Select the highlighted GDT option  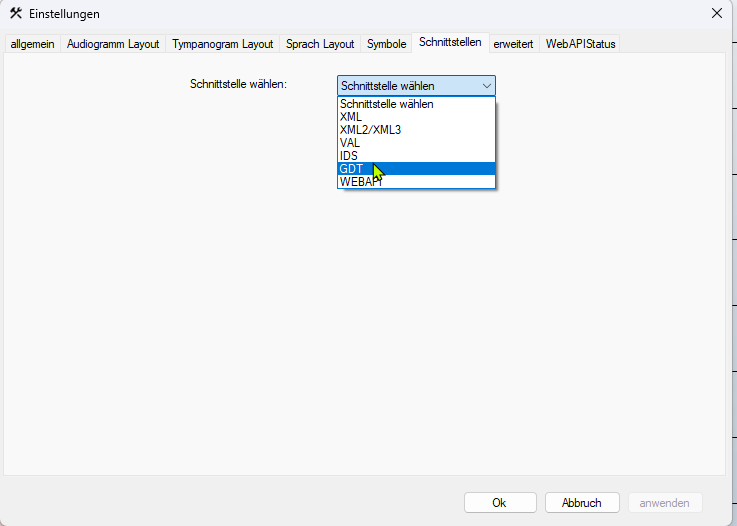coord(352,169)
